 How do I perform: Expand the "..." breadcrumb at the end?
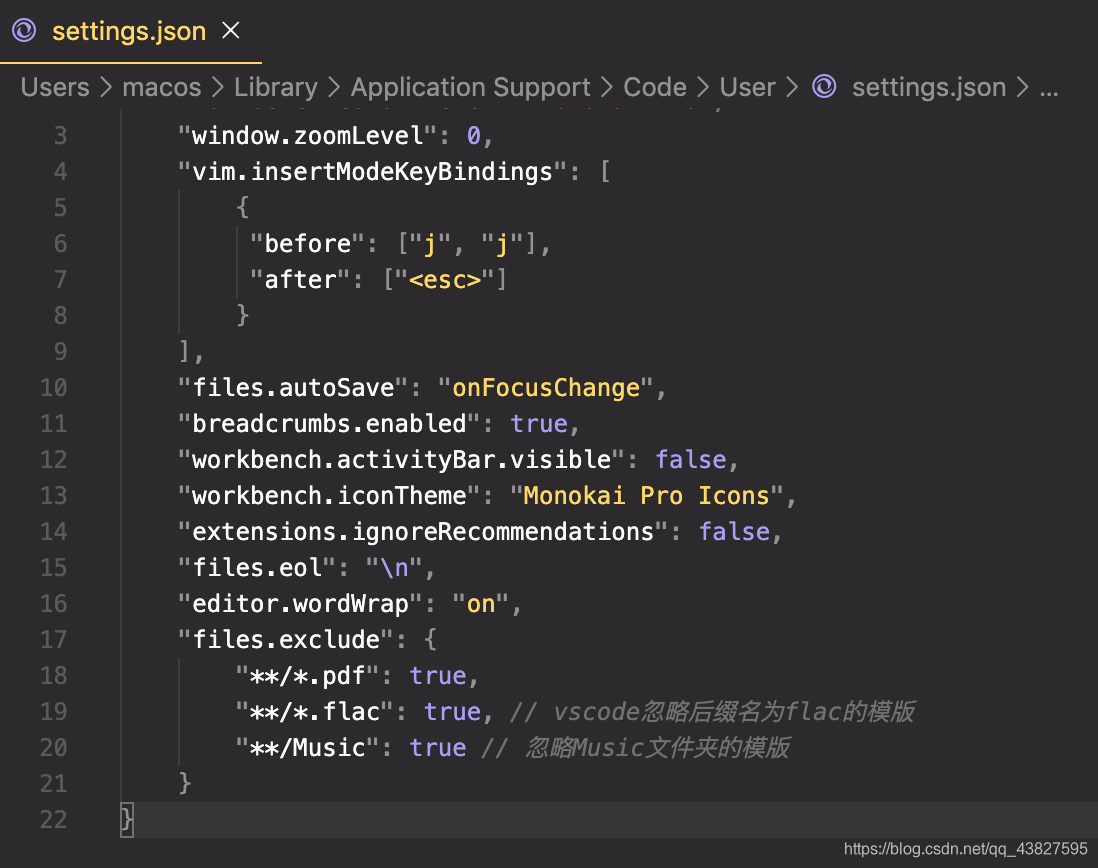point(1049,87)
